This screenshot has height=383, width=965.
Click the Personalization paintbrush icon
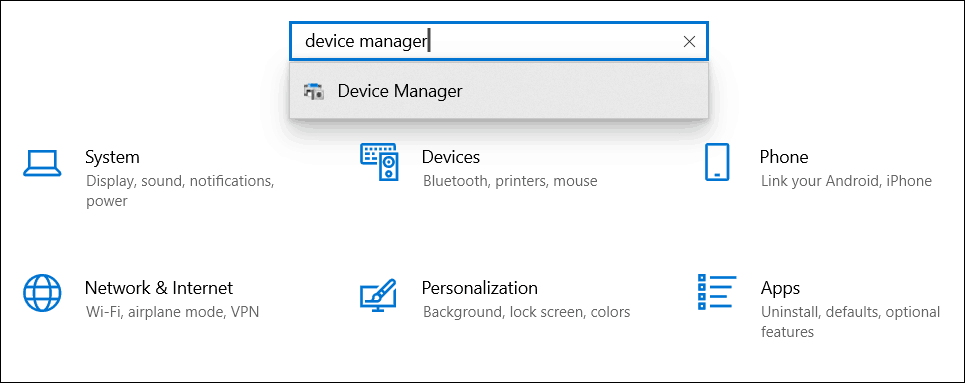(x=378, y=295)
